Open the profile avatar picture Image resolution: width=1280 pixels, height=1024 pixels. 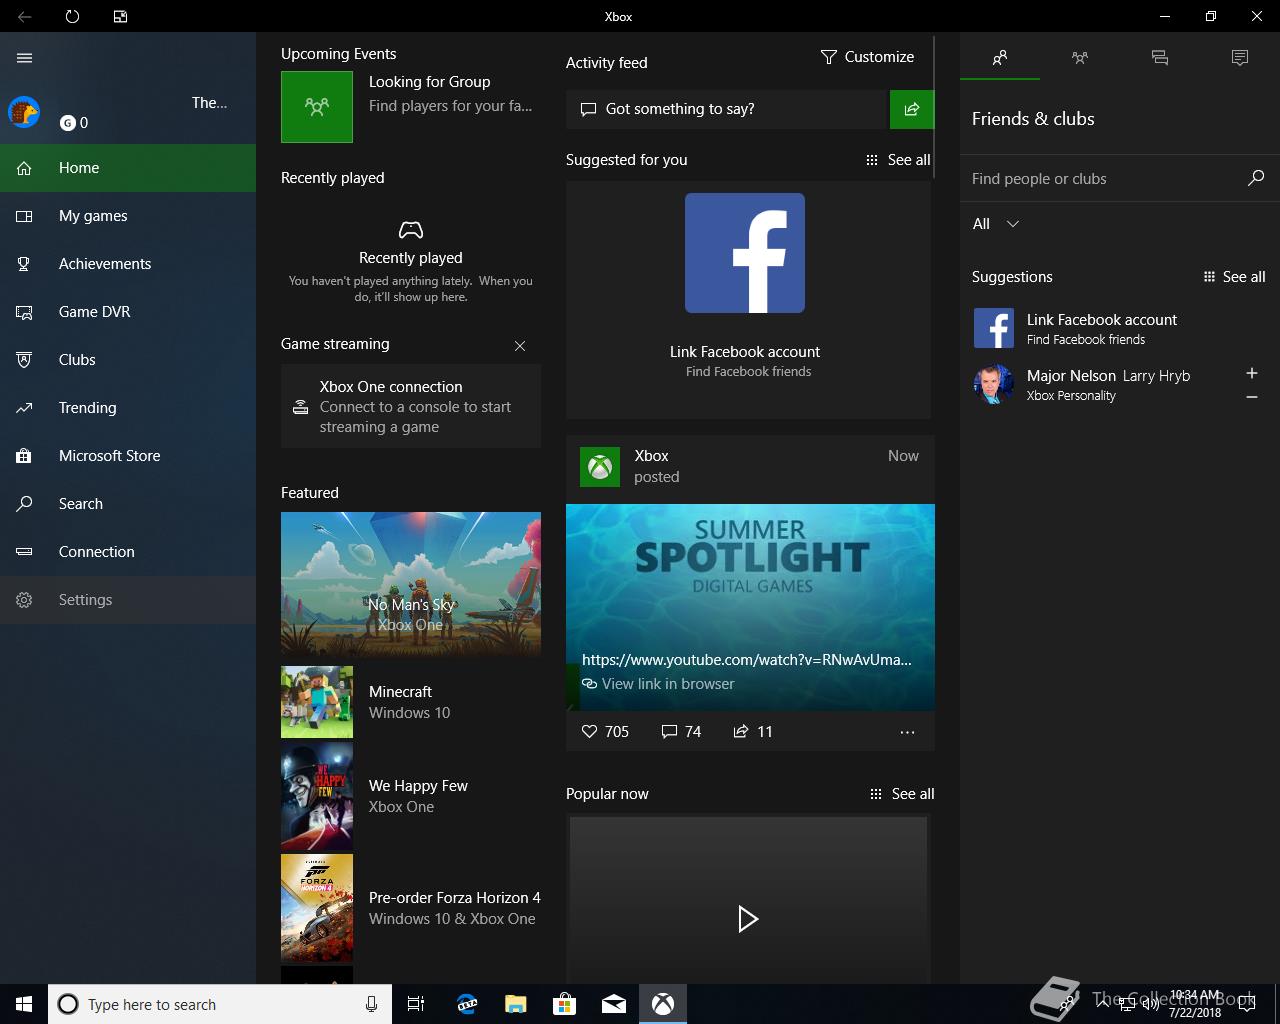tap(24, 112)
